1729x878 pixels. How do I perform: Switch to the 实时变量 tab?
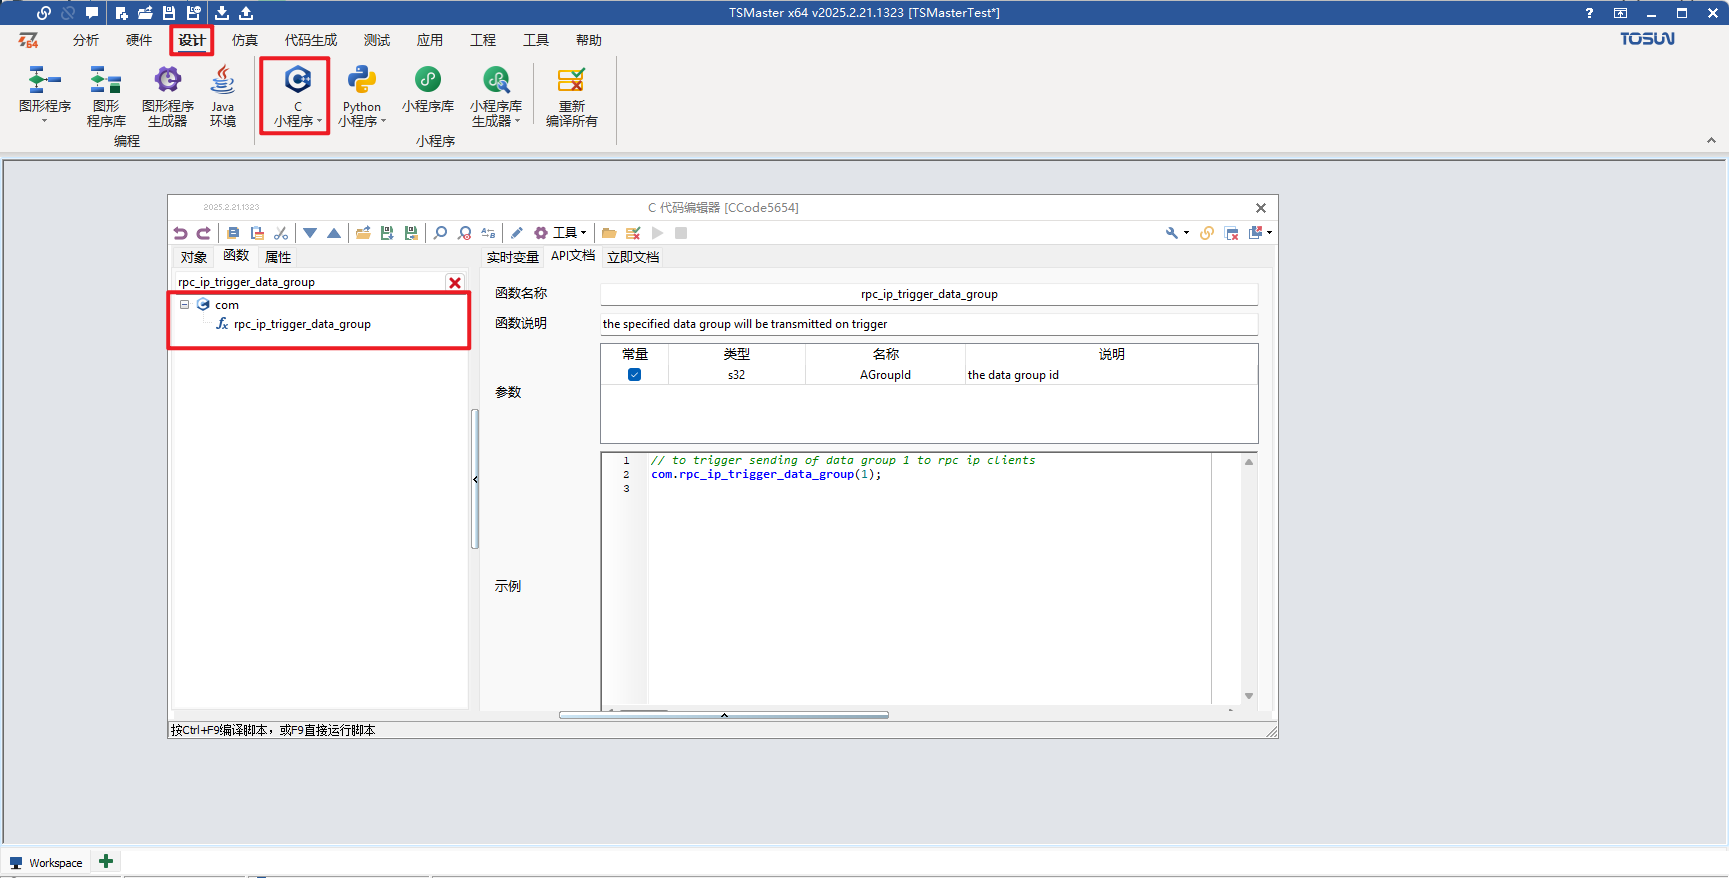click(513, 257)
